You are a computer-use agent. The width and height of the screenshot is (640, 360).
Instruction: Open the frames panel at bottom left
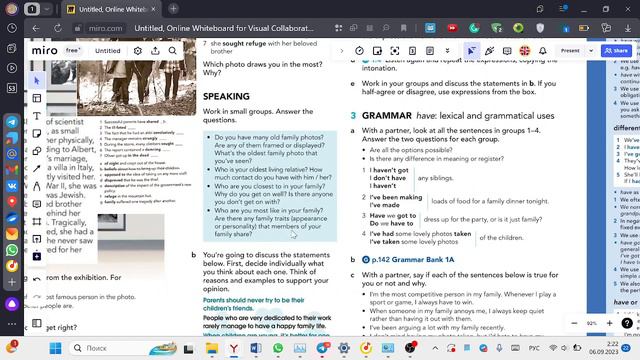[37, 323]
